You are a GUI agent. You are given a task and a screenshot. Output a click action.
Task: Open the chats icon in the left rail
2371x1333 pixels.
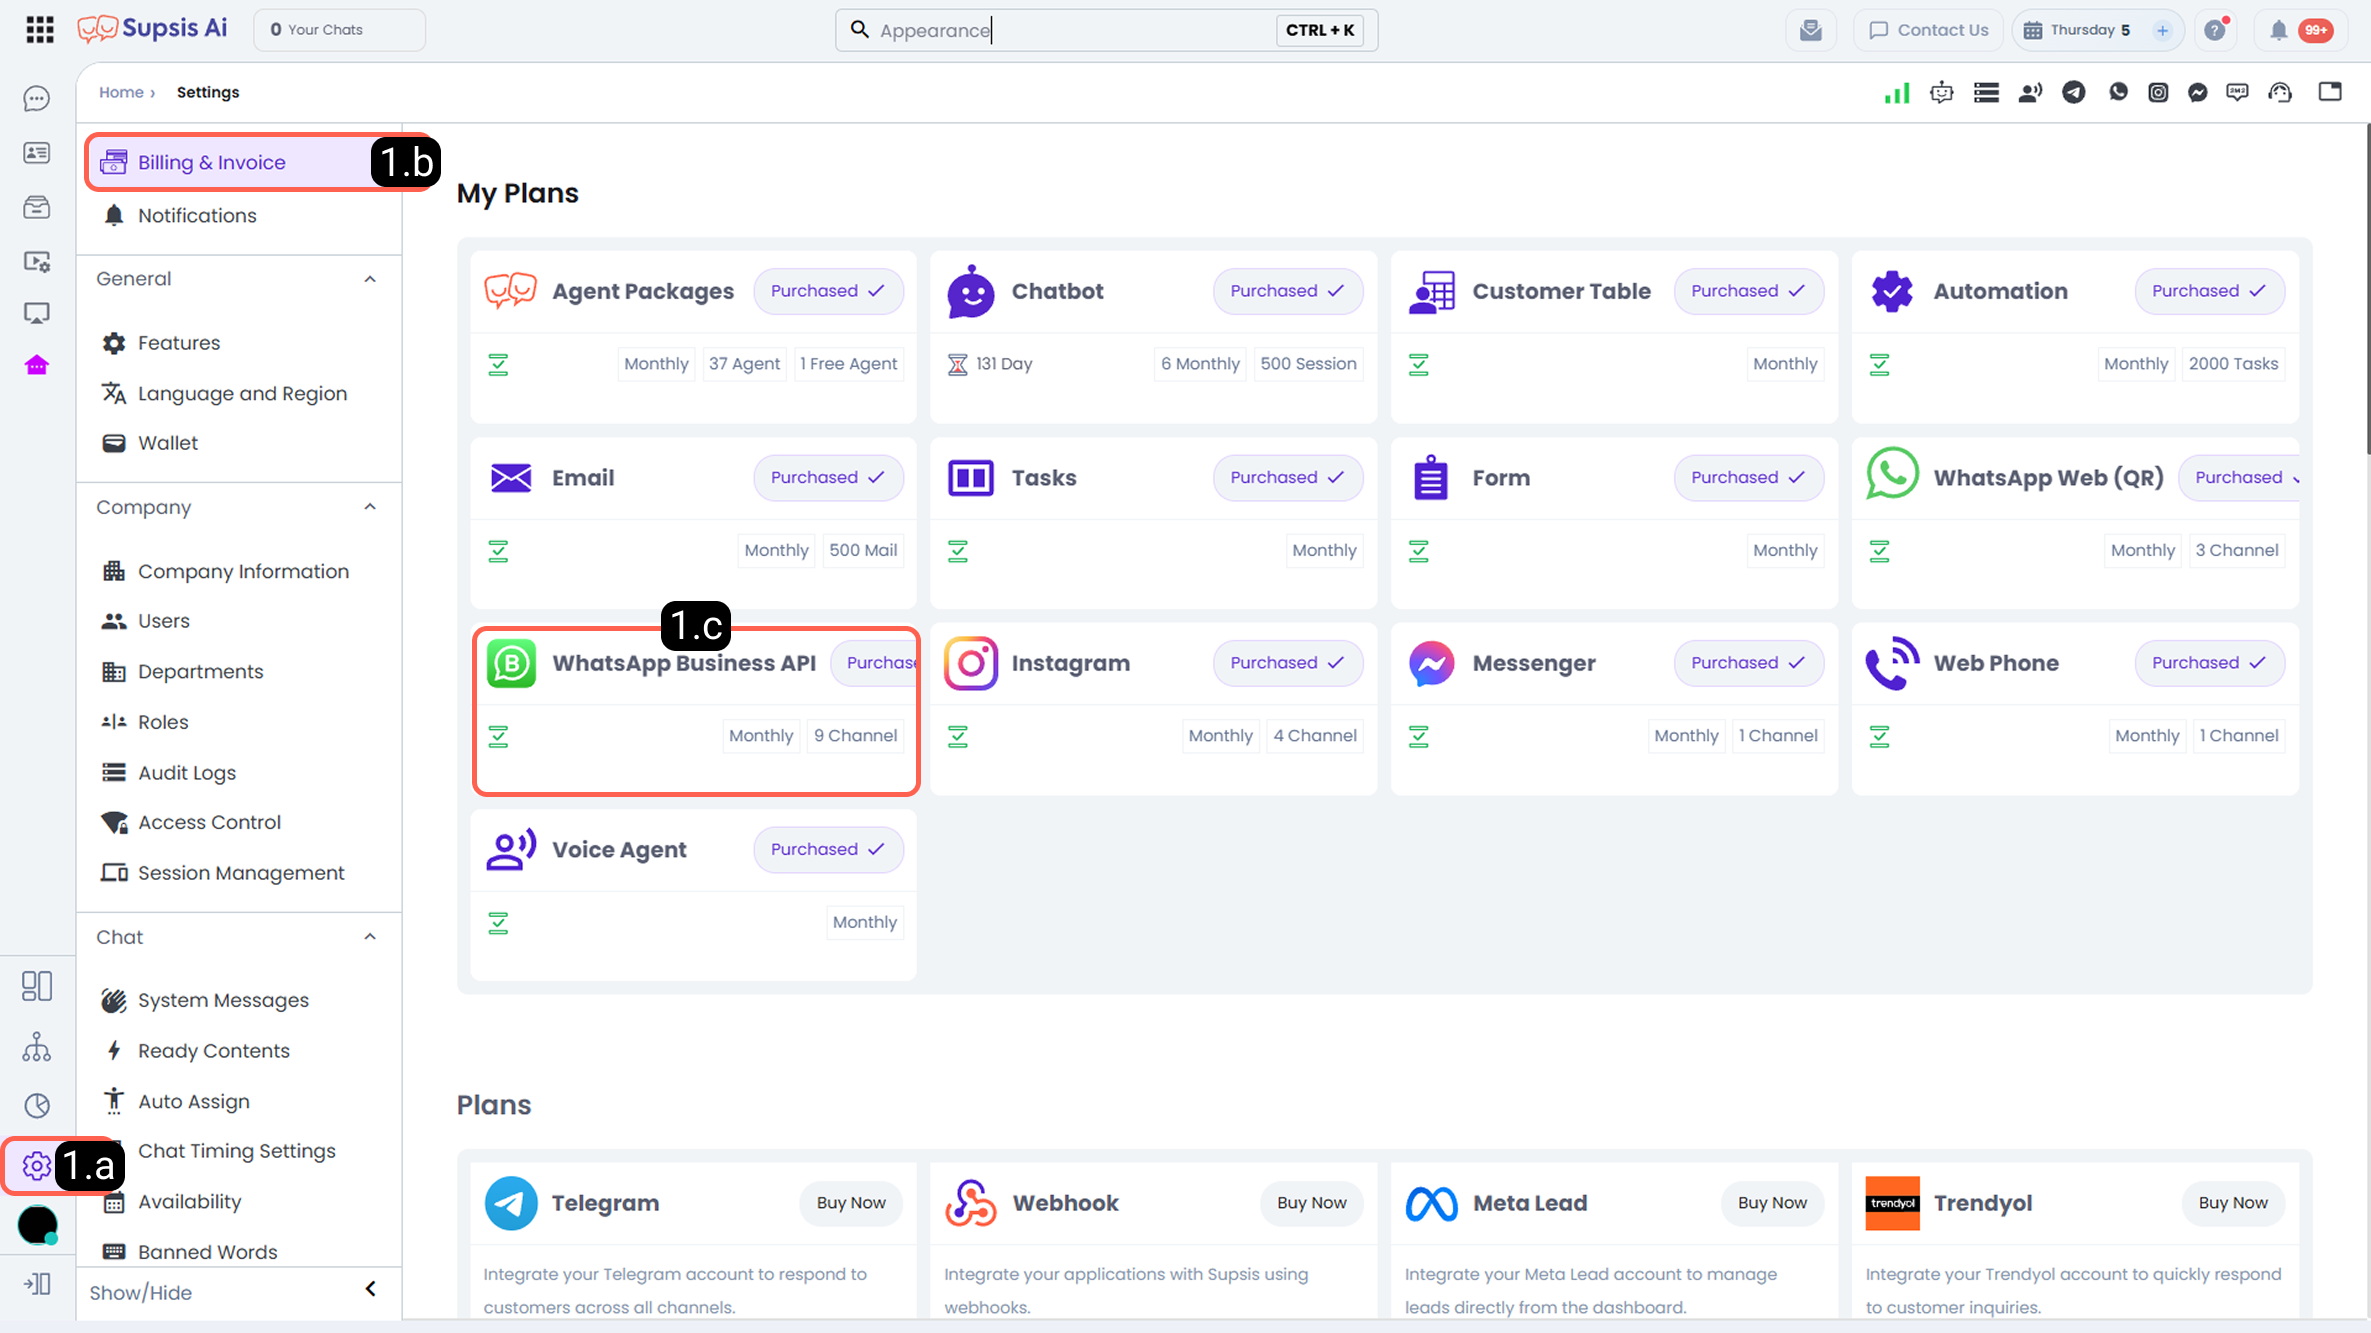point(37,98)
